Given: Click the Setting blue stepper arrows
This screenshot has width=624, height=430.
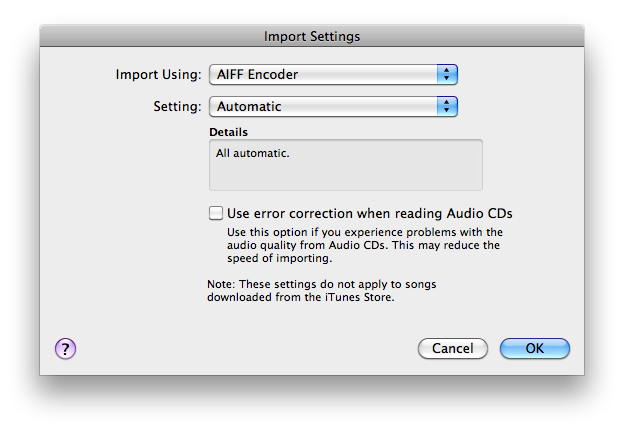Looking at the screenshot, I should coord(447,106).
